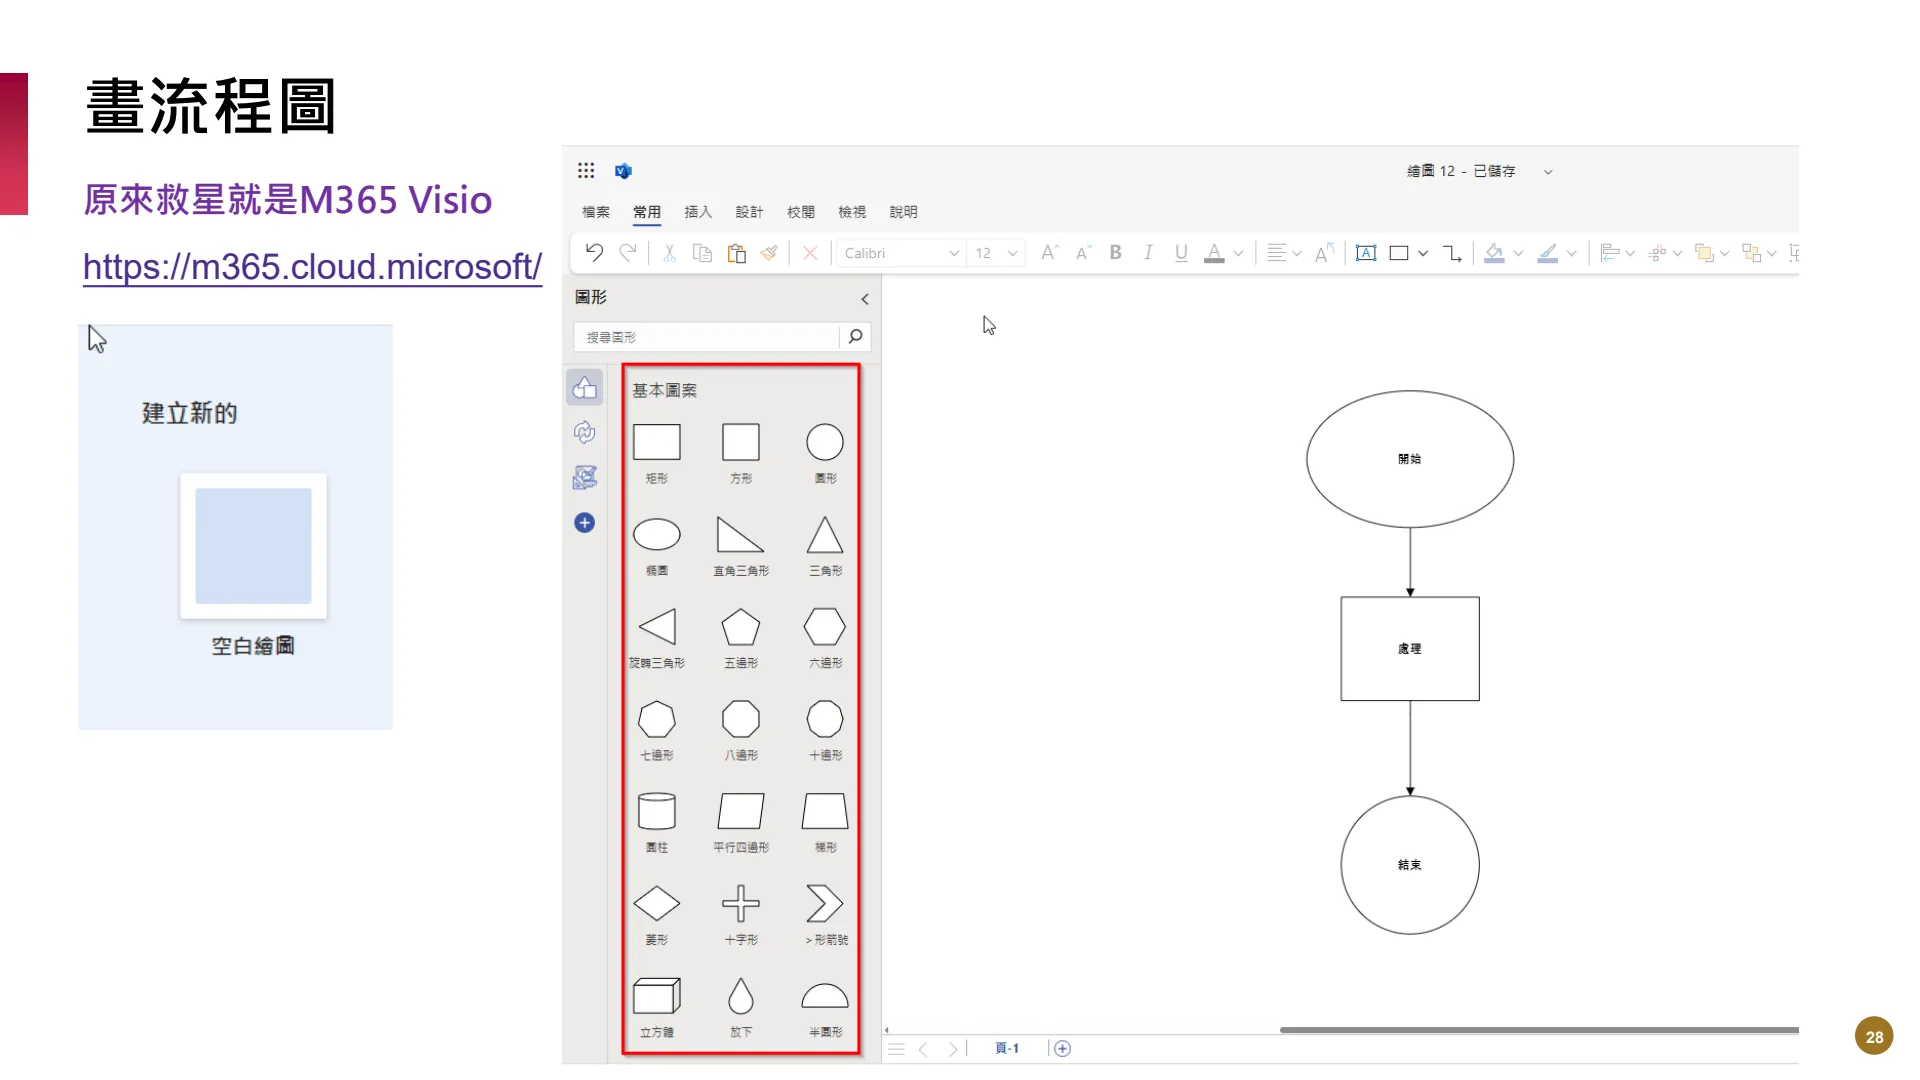The image size is (1920, 1080).
Task: Open the 檔案 menu
Action: point(596,212)
